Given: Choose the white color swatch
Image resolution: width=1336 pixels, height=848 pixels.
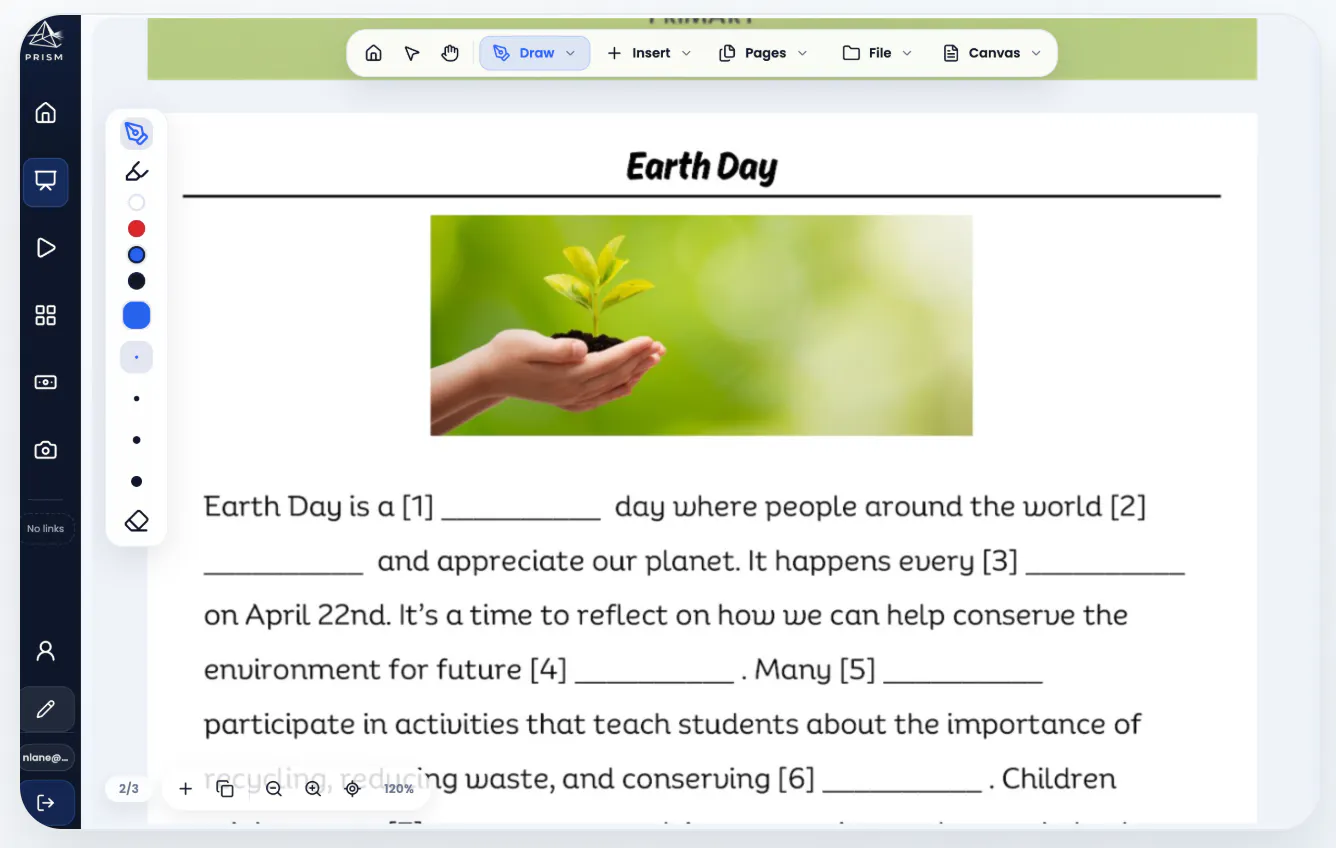Looking at the screenshot, I should (137, 203).
